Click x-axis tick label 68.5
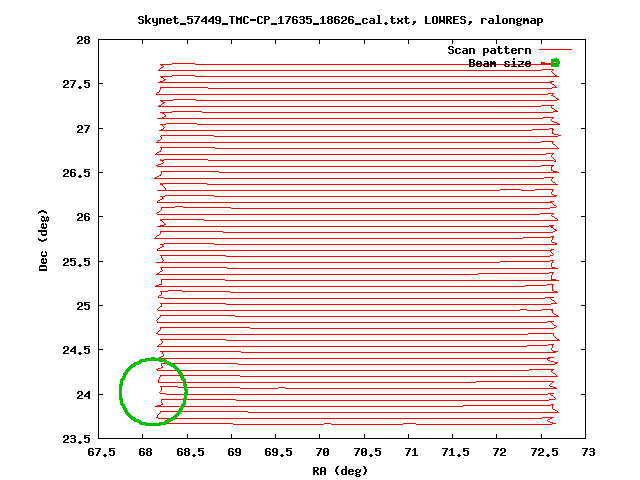 190,452
